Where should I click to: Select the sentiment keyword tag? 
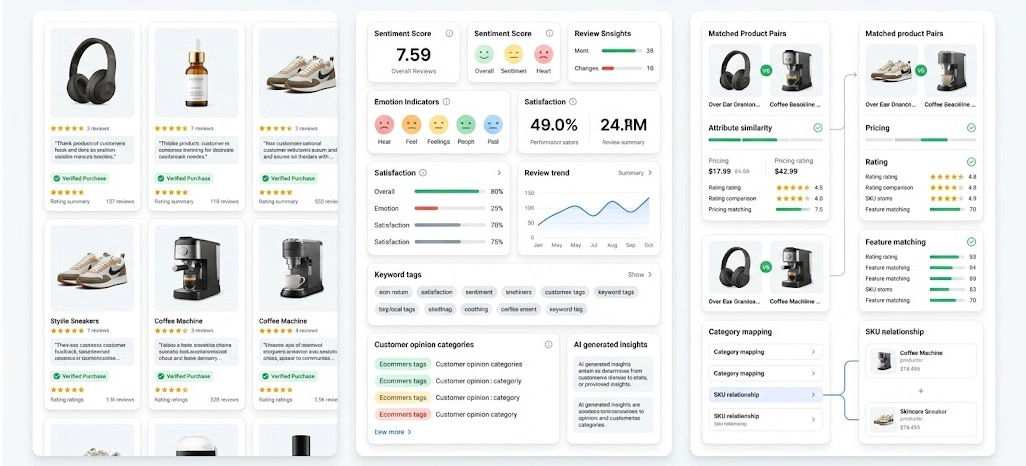[x=479, y=292]
